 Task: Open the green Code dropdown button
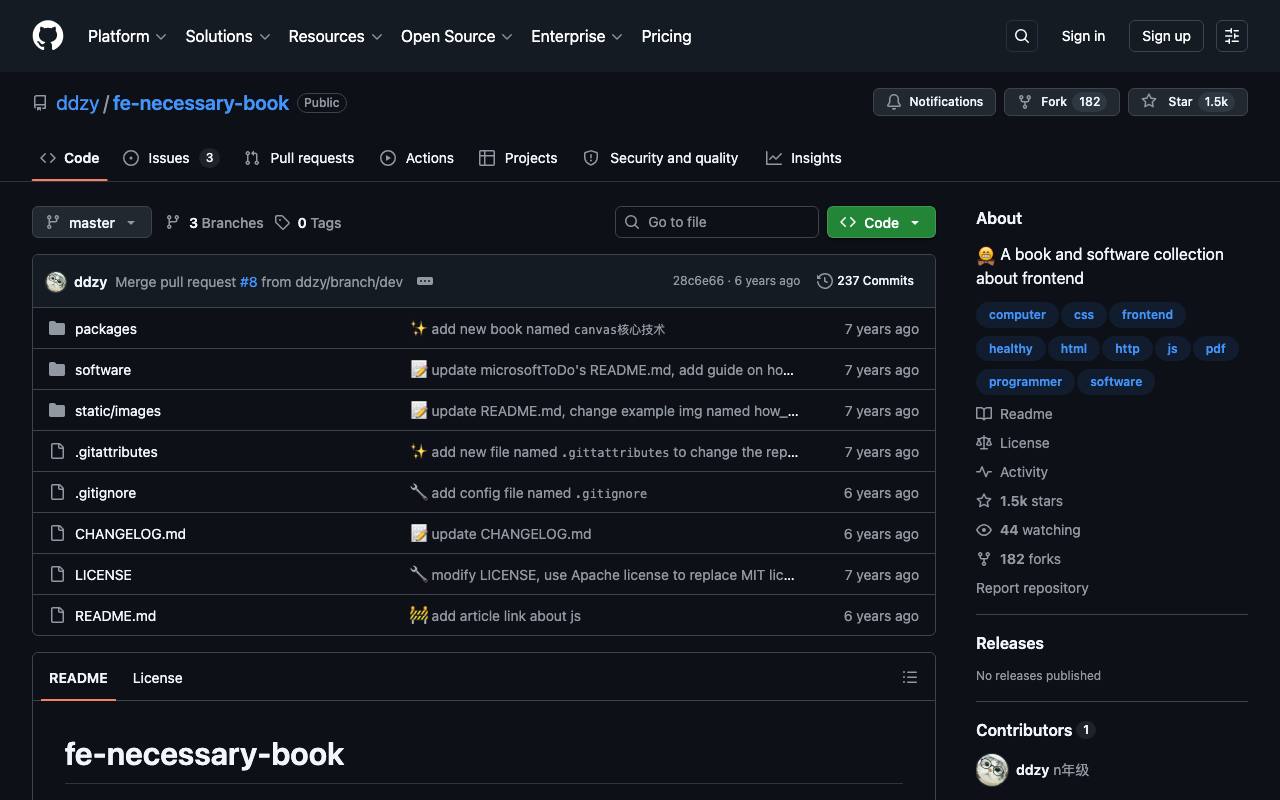[x=881, y=222]
